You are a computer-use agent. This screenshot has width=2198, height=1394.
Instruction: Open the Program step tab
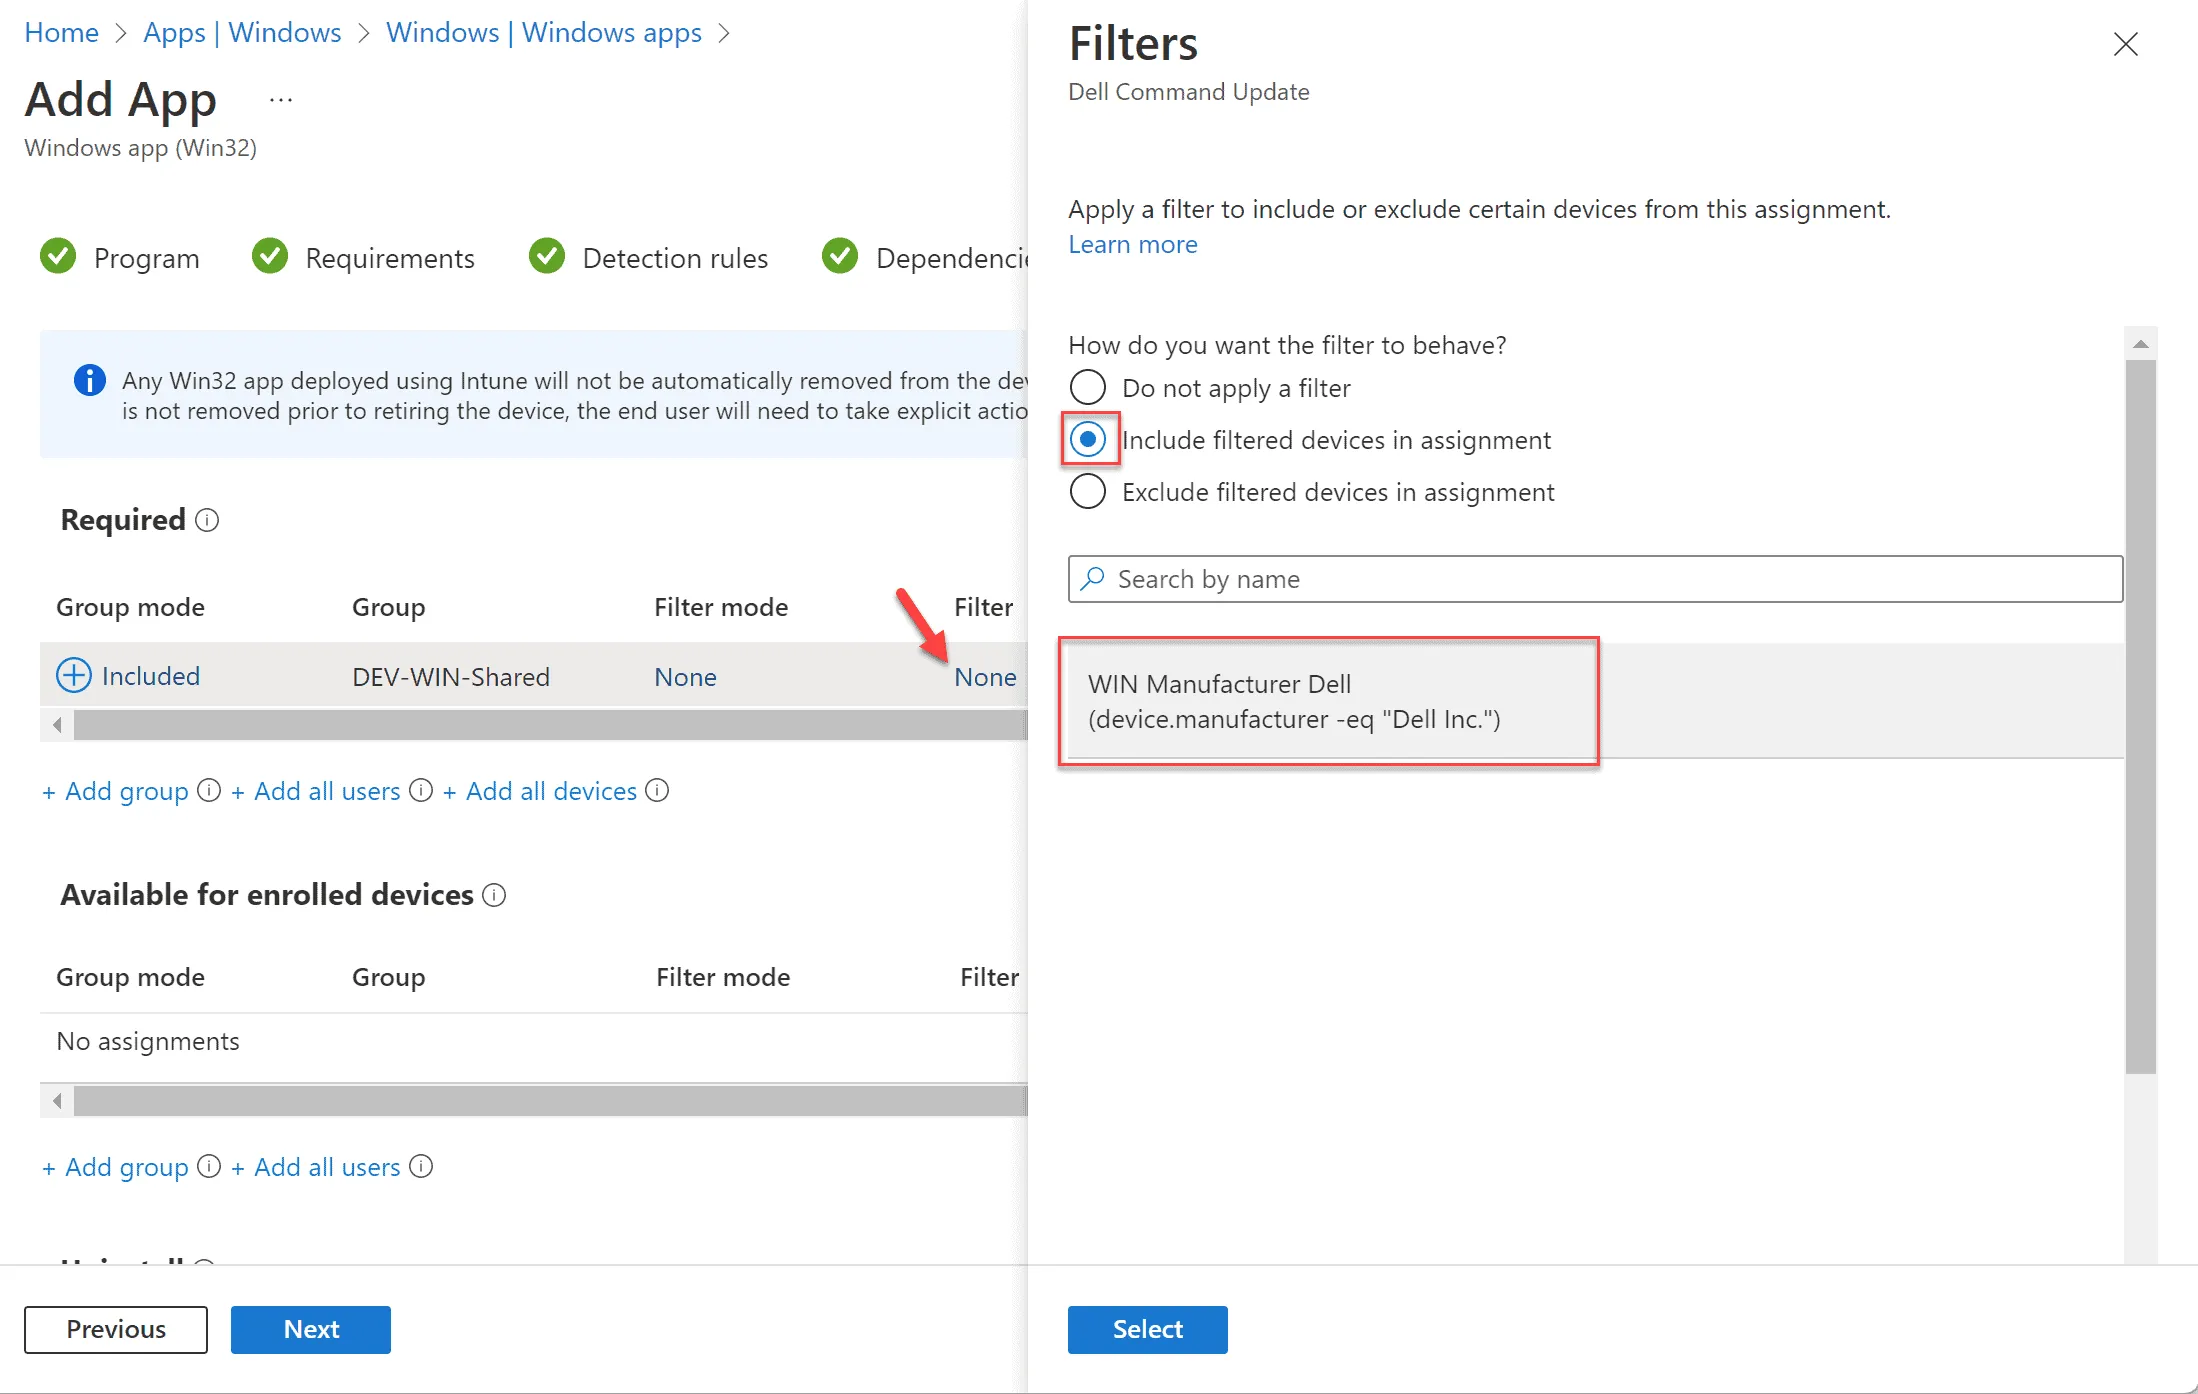(x=147, y=258)
